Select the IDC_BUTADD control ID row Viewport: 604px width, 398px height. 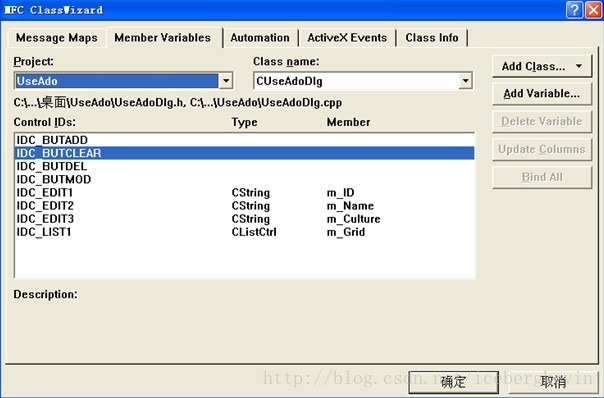click(x=245, y=140)
